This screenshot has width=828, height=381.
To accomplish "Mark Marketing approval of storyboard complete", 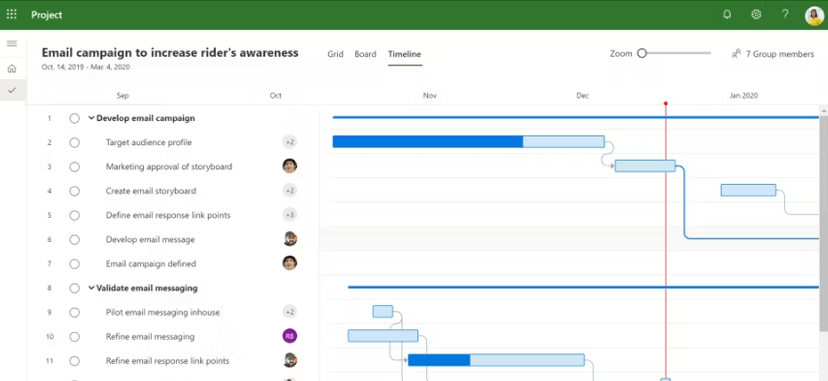I will tap(74, 167).
